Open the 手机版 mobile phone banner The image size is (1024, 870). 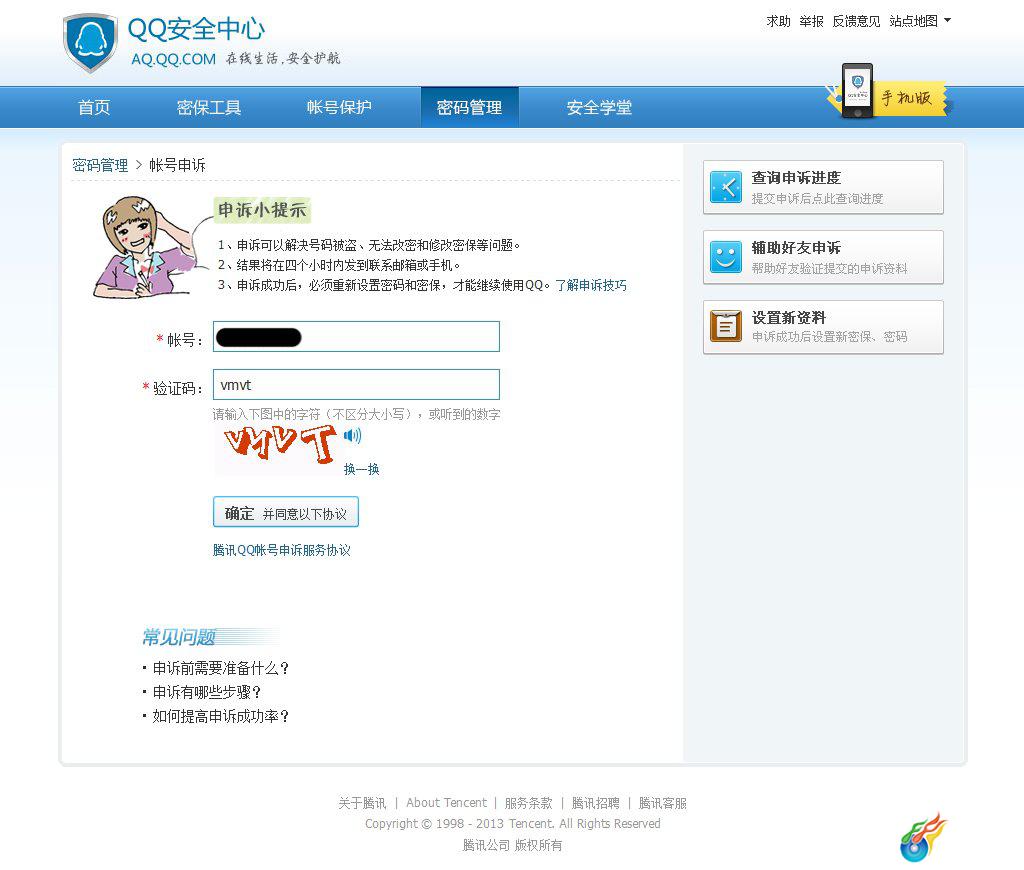coord(887,93)
